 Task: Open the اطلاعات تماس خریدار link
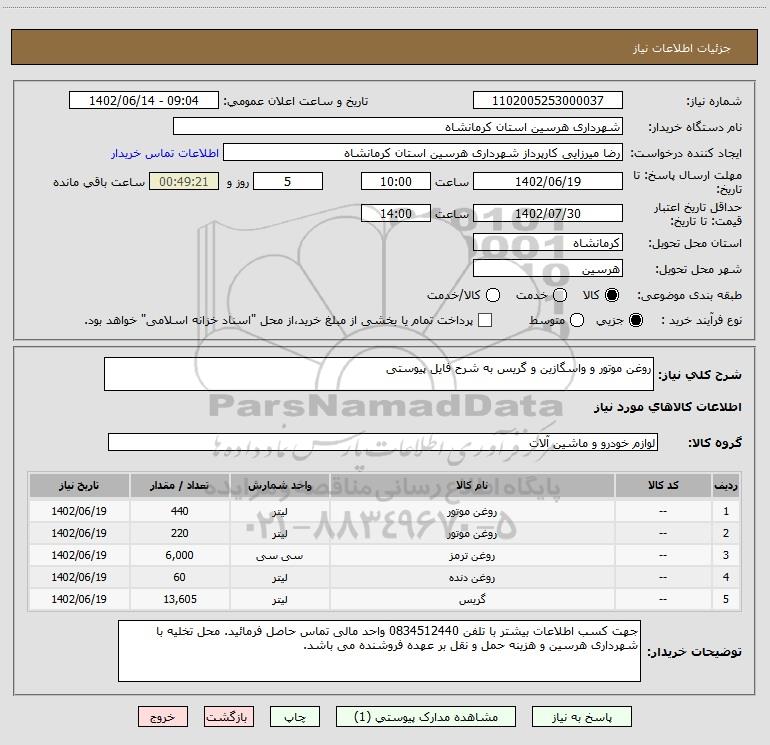(165, 153)
